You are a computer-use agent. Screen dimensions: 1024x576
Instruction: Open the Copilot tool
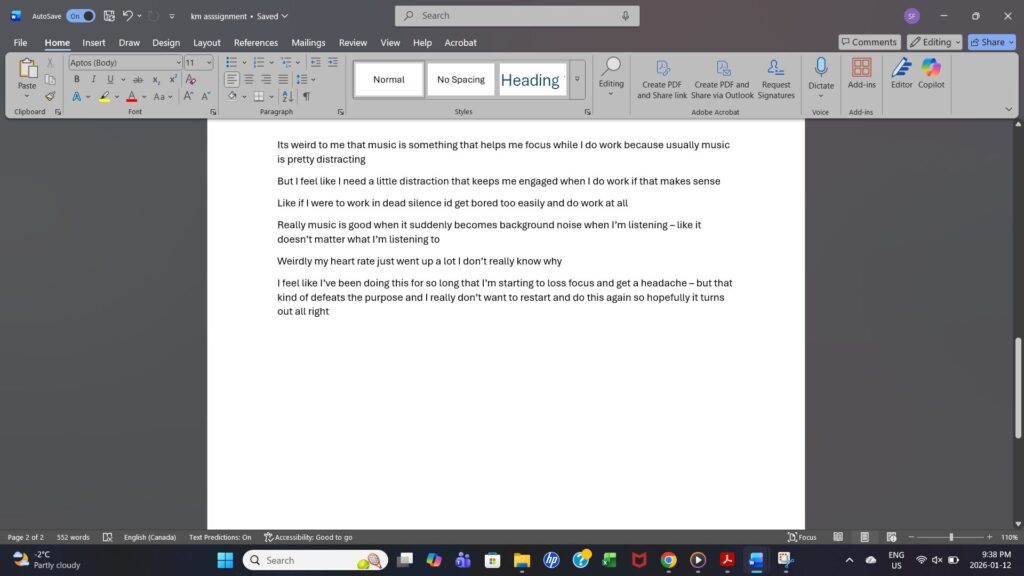coord(931,72)
